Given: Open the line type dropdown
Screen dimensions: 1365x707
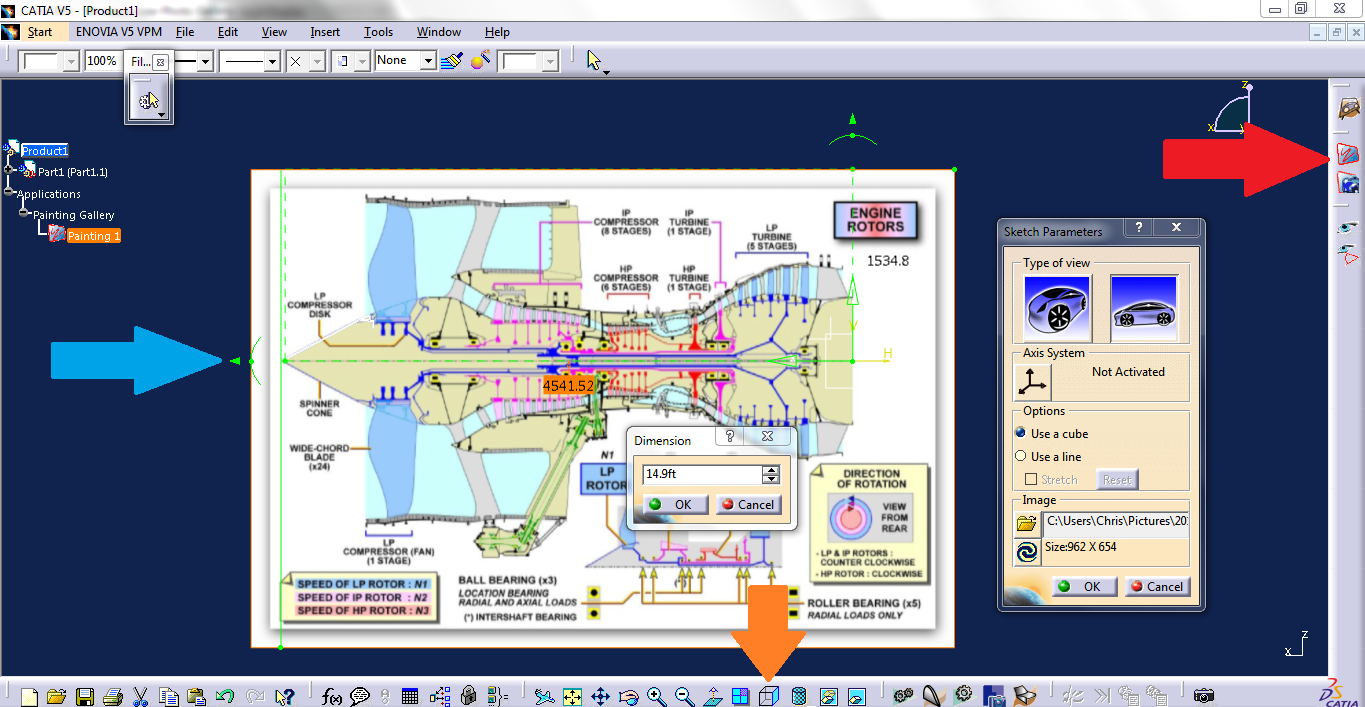Looking at the screenshot, I should pos(271,62).
